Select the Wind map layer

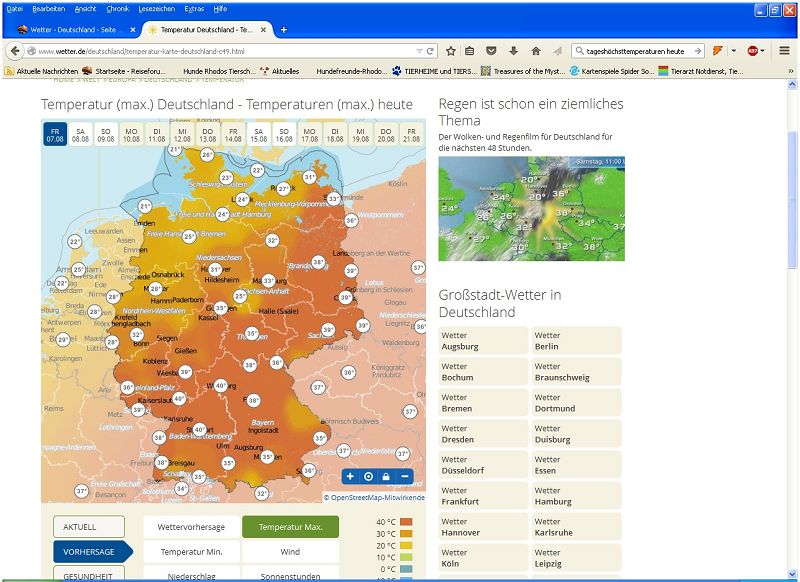[x=290, y=551]
